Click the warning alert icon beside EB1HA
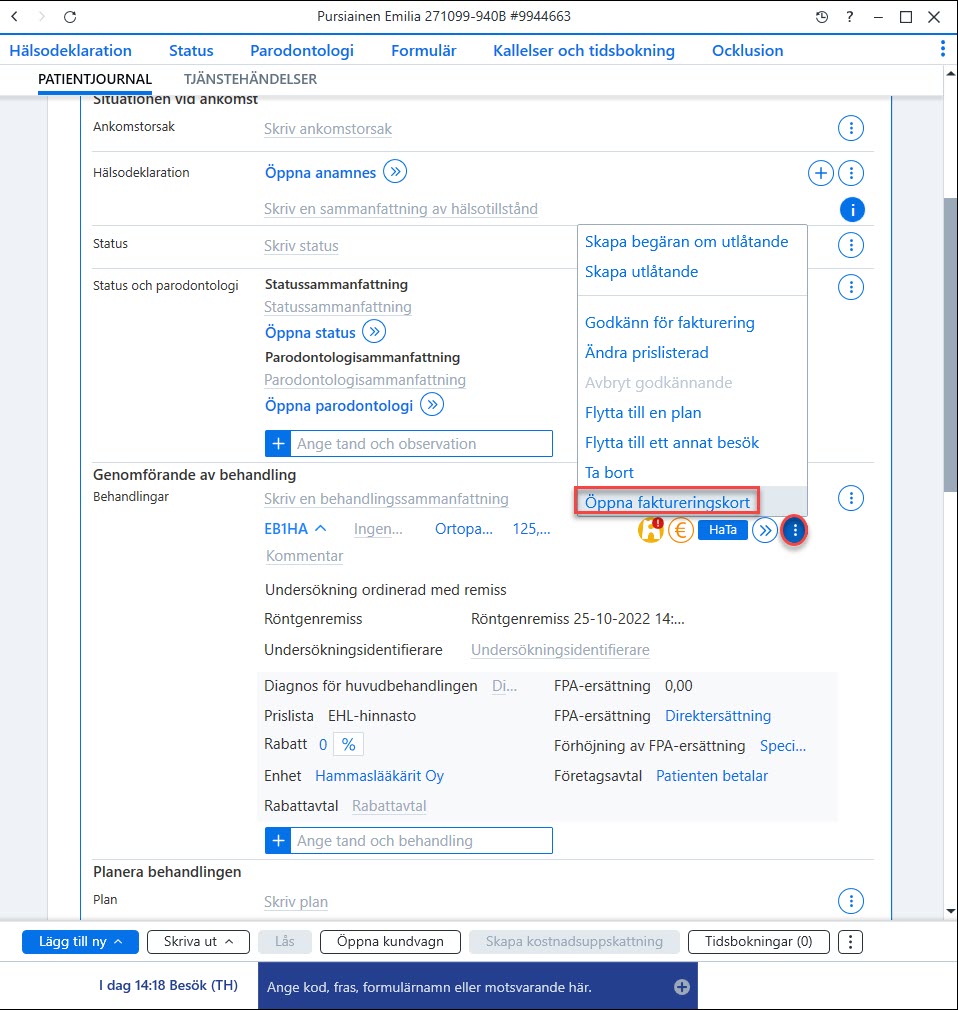The height and width of the screenshot is (1010, 958). (x=651, y=530)
